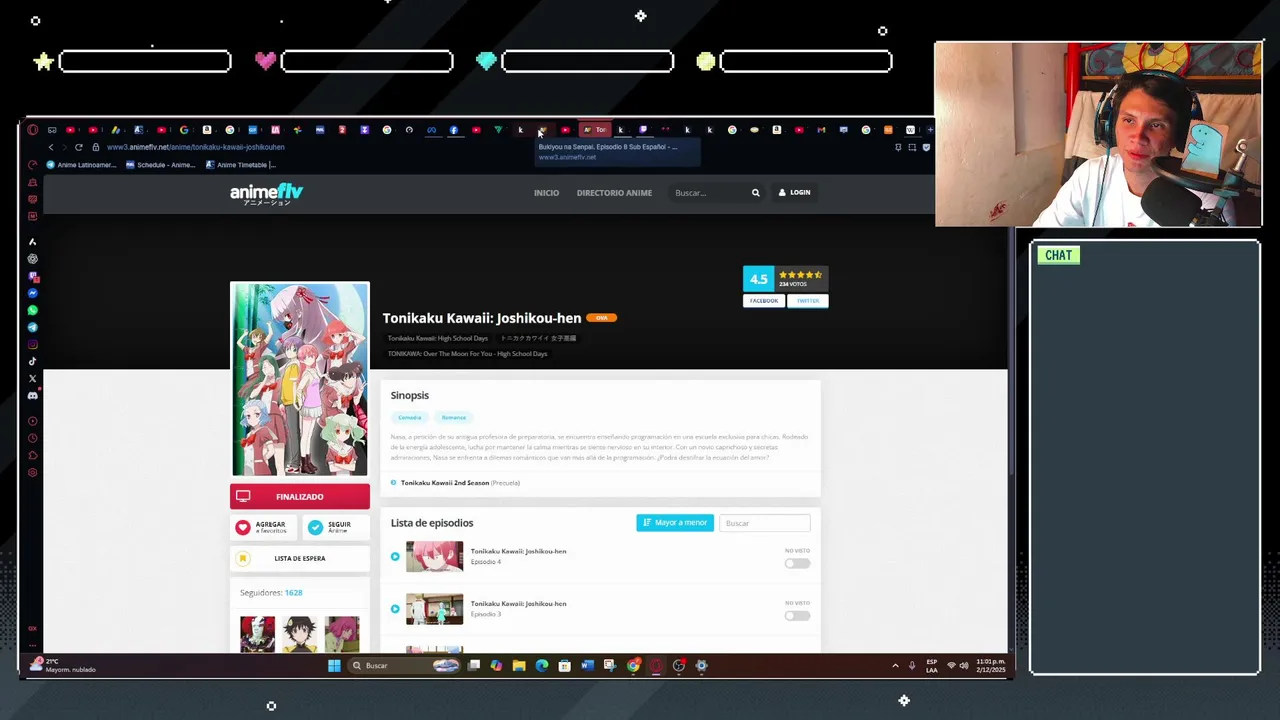The image size is (1280, 720).
Task: Click the LOGIN button
Action: coord(795,193)
